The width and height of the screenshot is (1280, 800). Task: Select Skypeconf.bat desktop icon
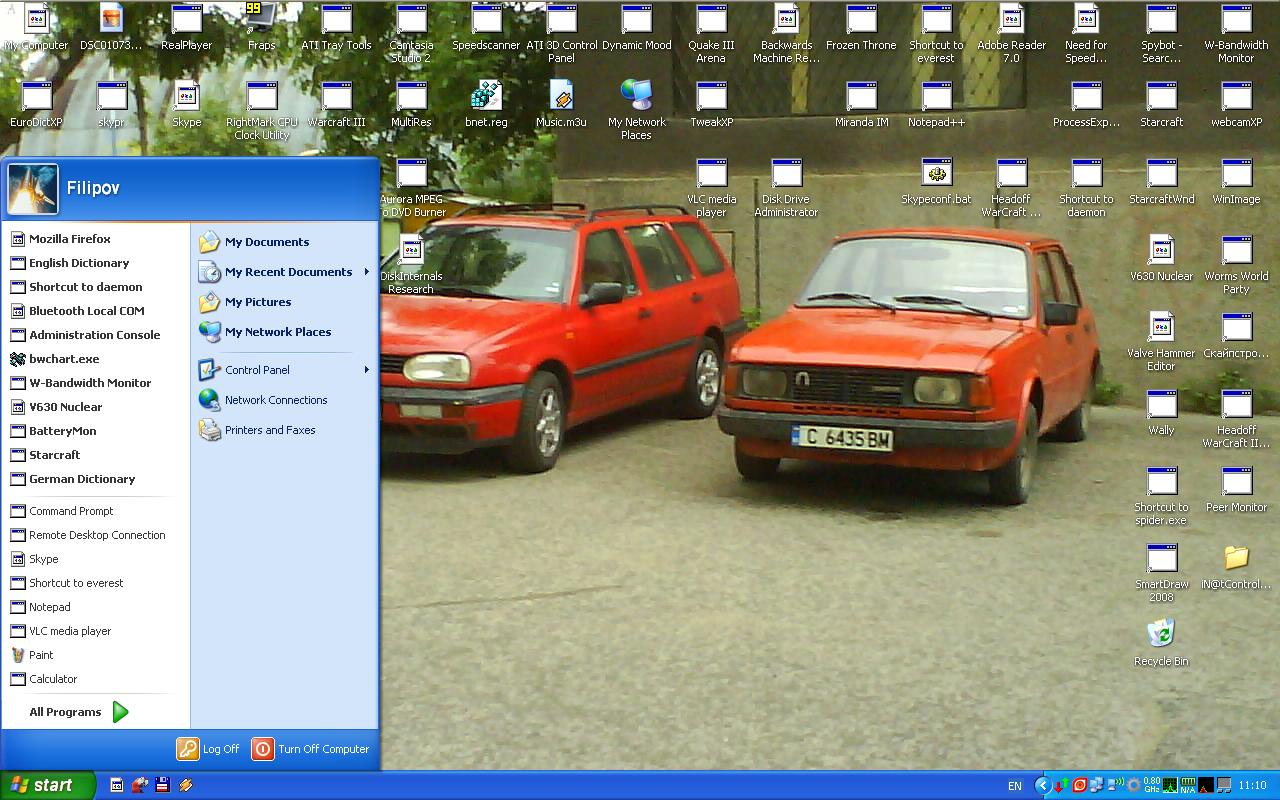937,182
